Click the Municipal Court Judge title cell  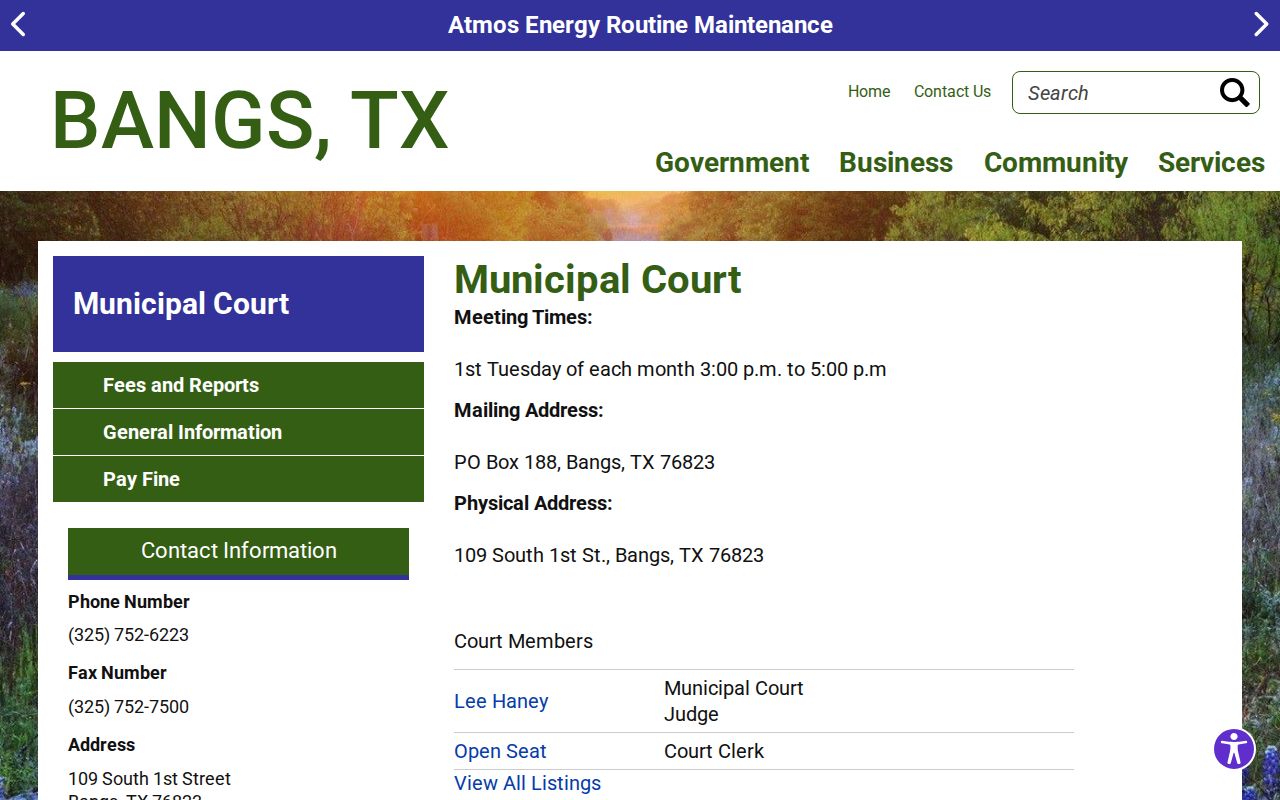(734, 701)
